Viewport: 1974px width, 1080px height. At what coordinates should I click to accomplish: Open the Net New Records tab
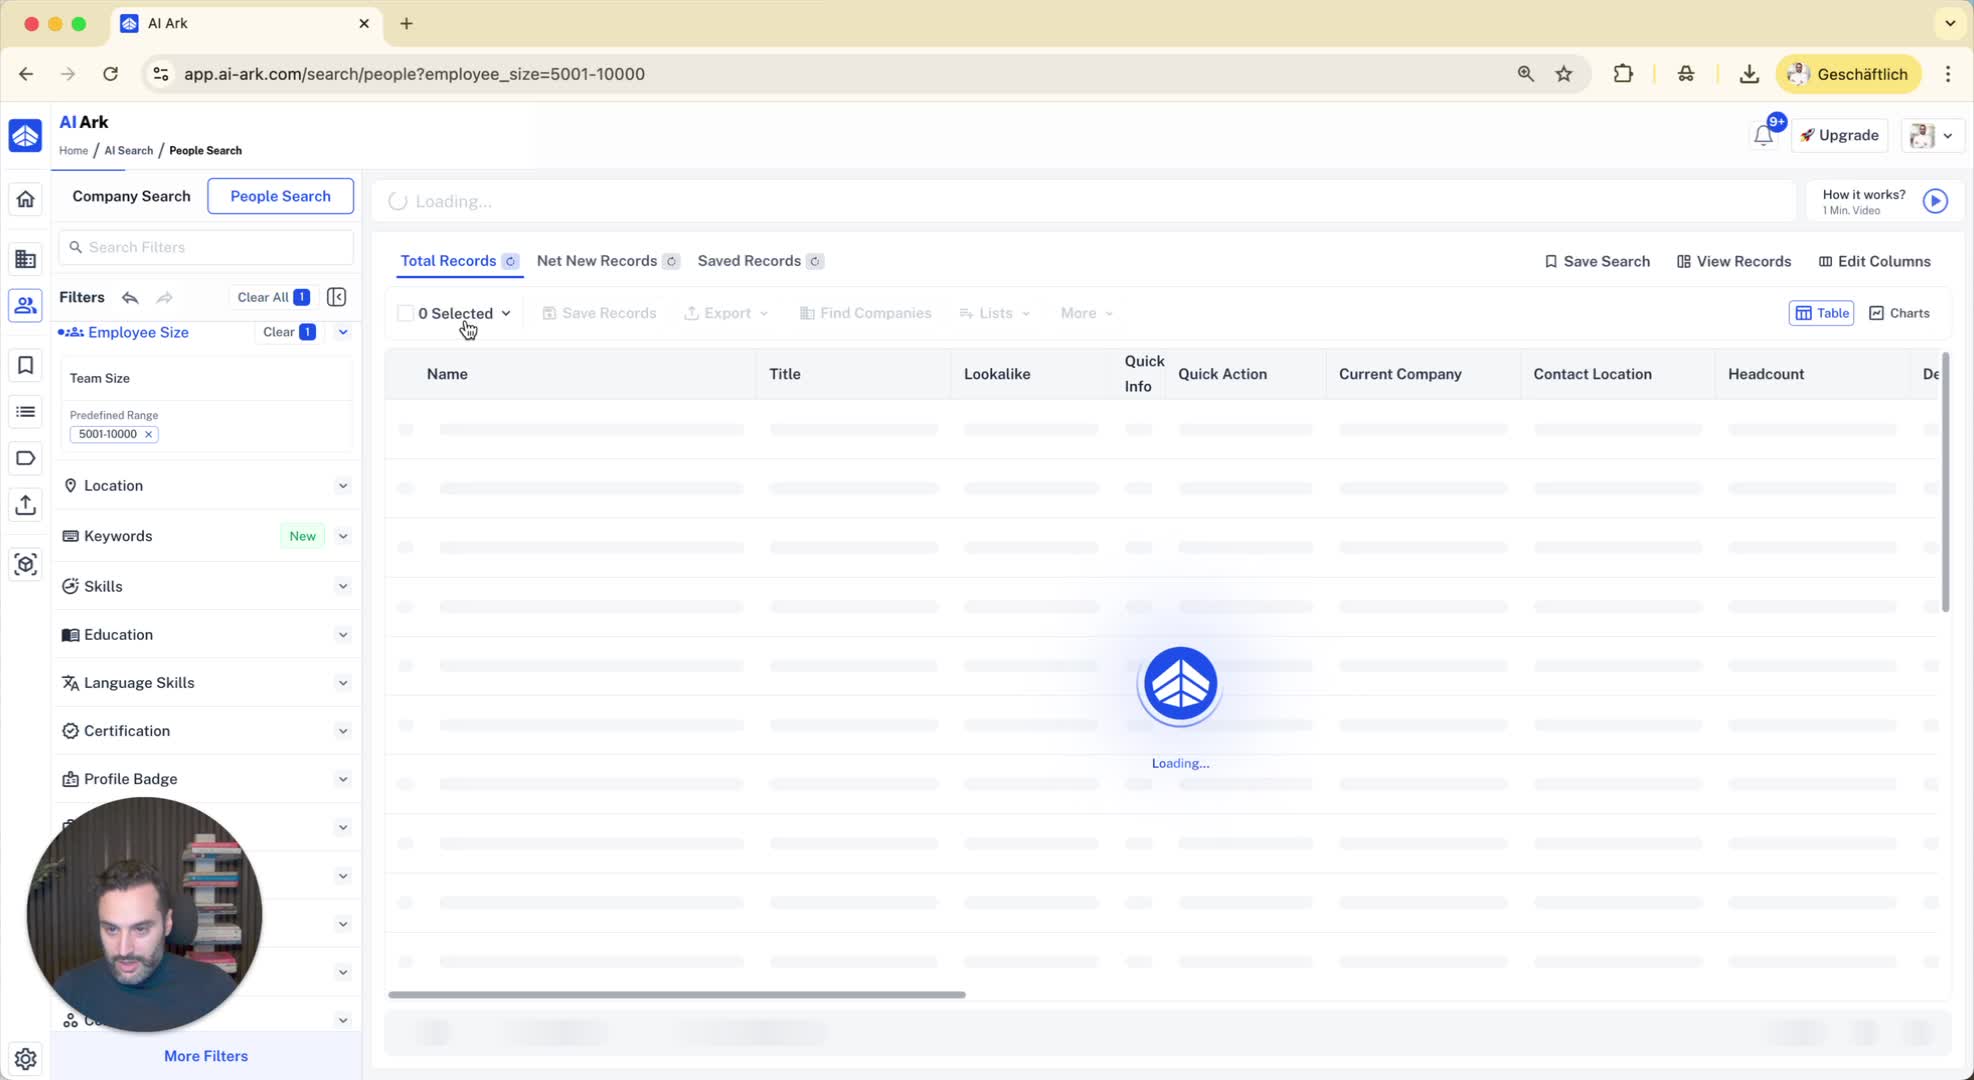coord(597,261)
